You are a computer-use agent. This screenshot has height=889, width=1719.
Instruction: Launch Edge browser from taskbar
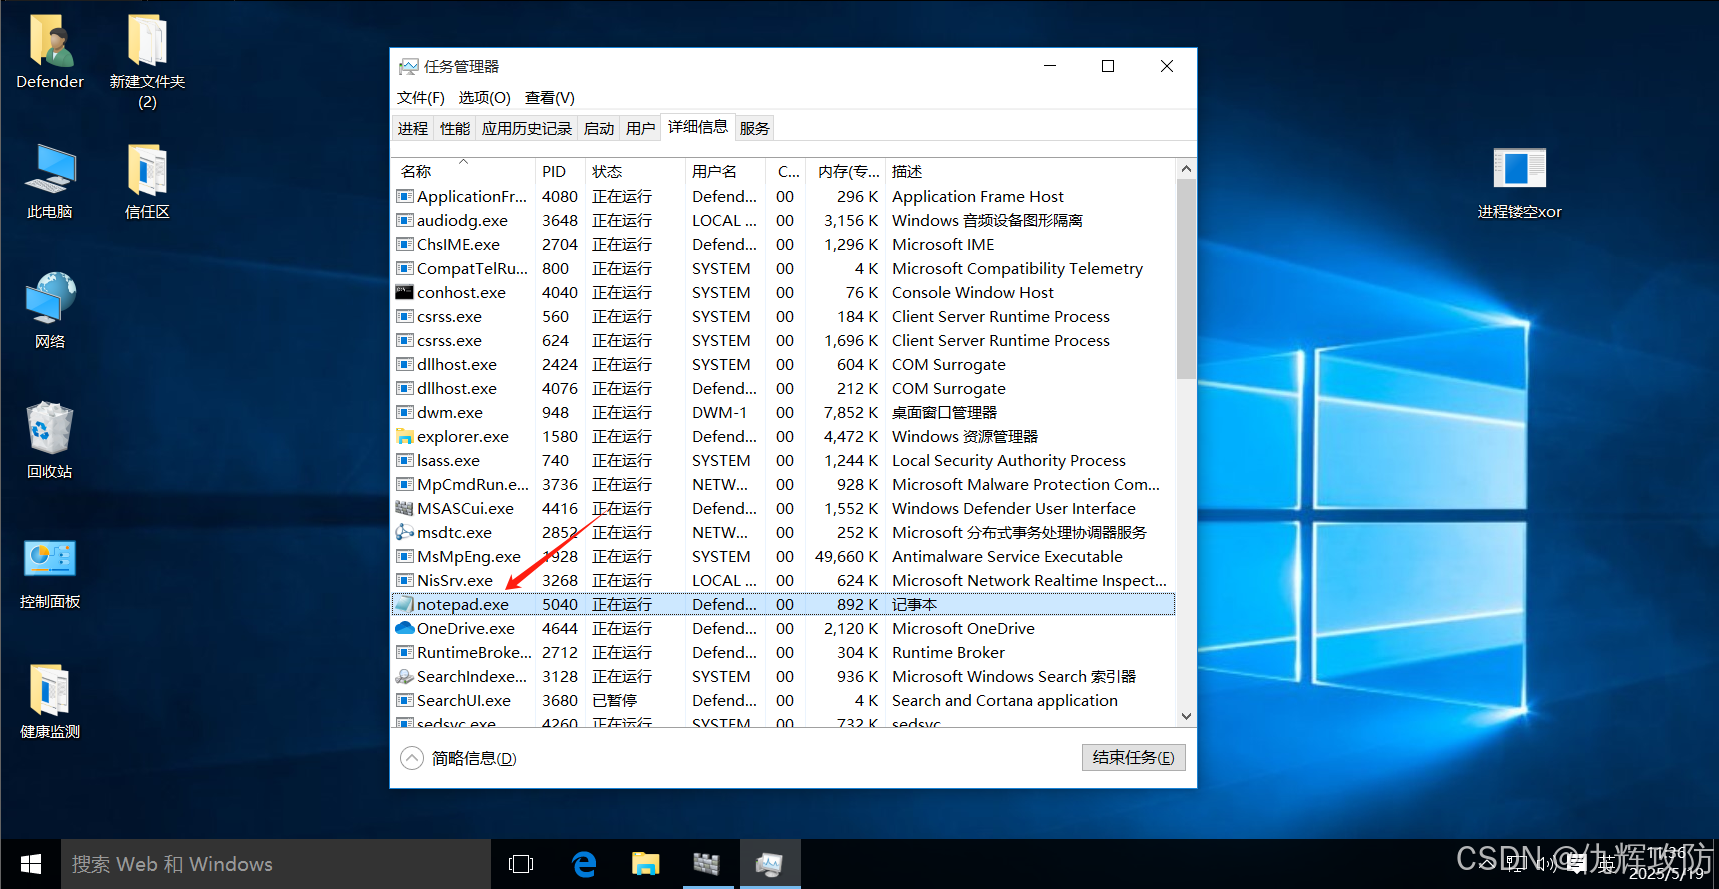[x=584, y=864]
